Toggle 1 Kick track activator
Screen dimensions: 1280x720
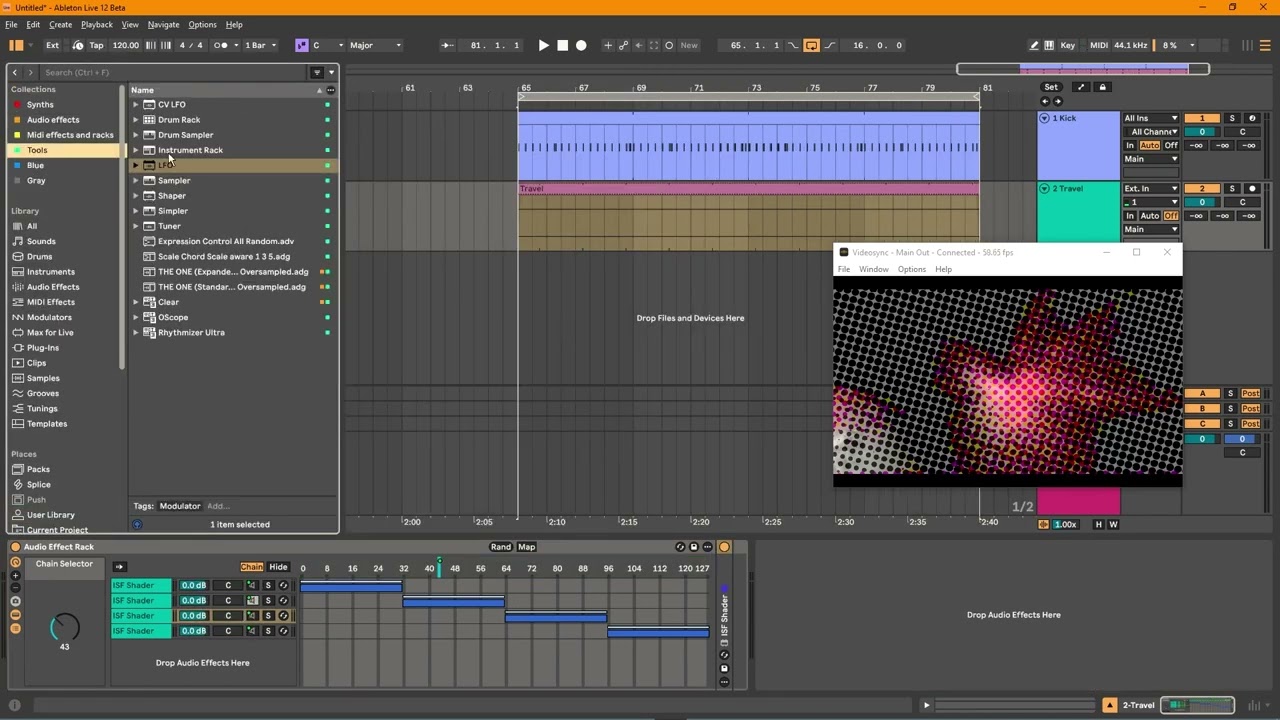coord(1202,118)
